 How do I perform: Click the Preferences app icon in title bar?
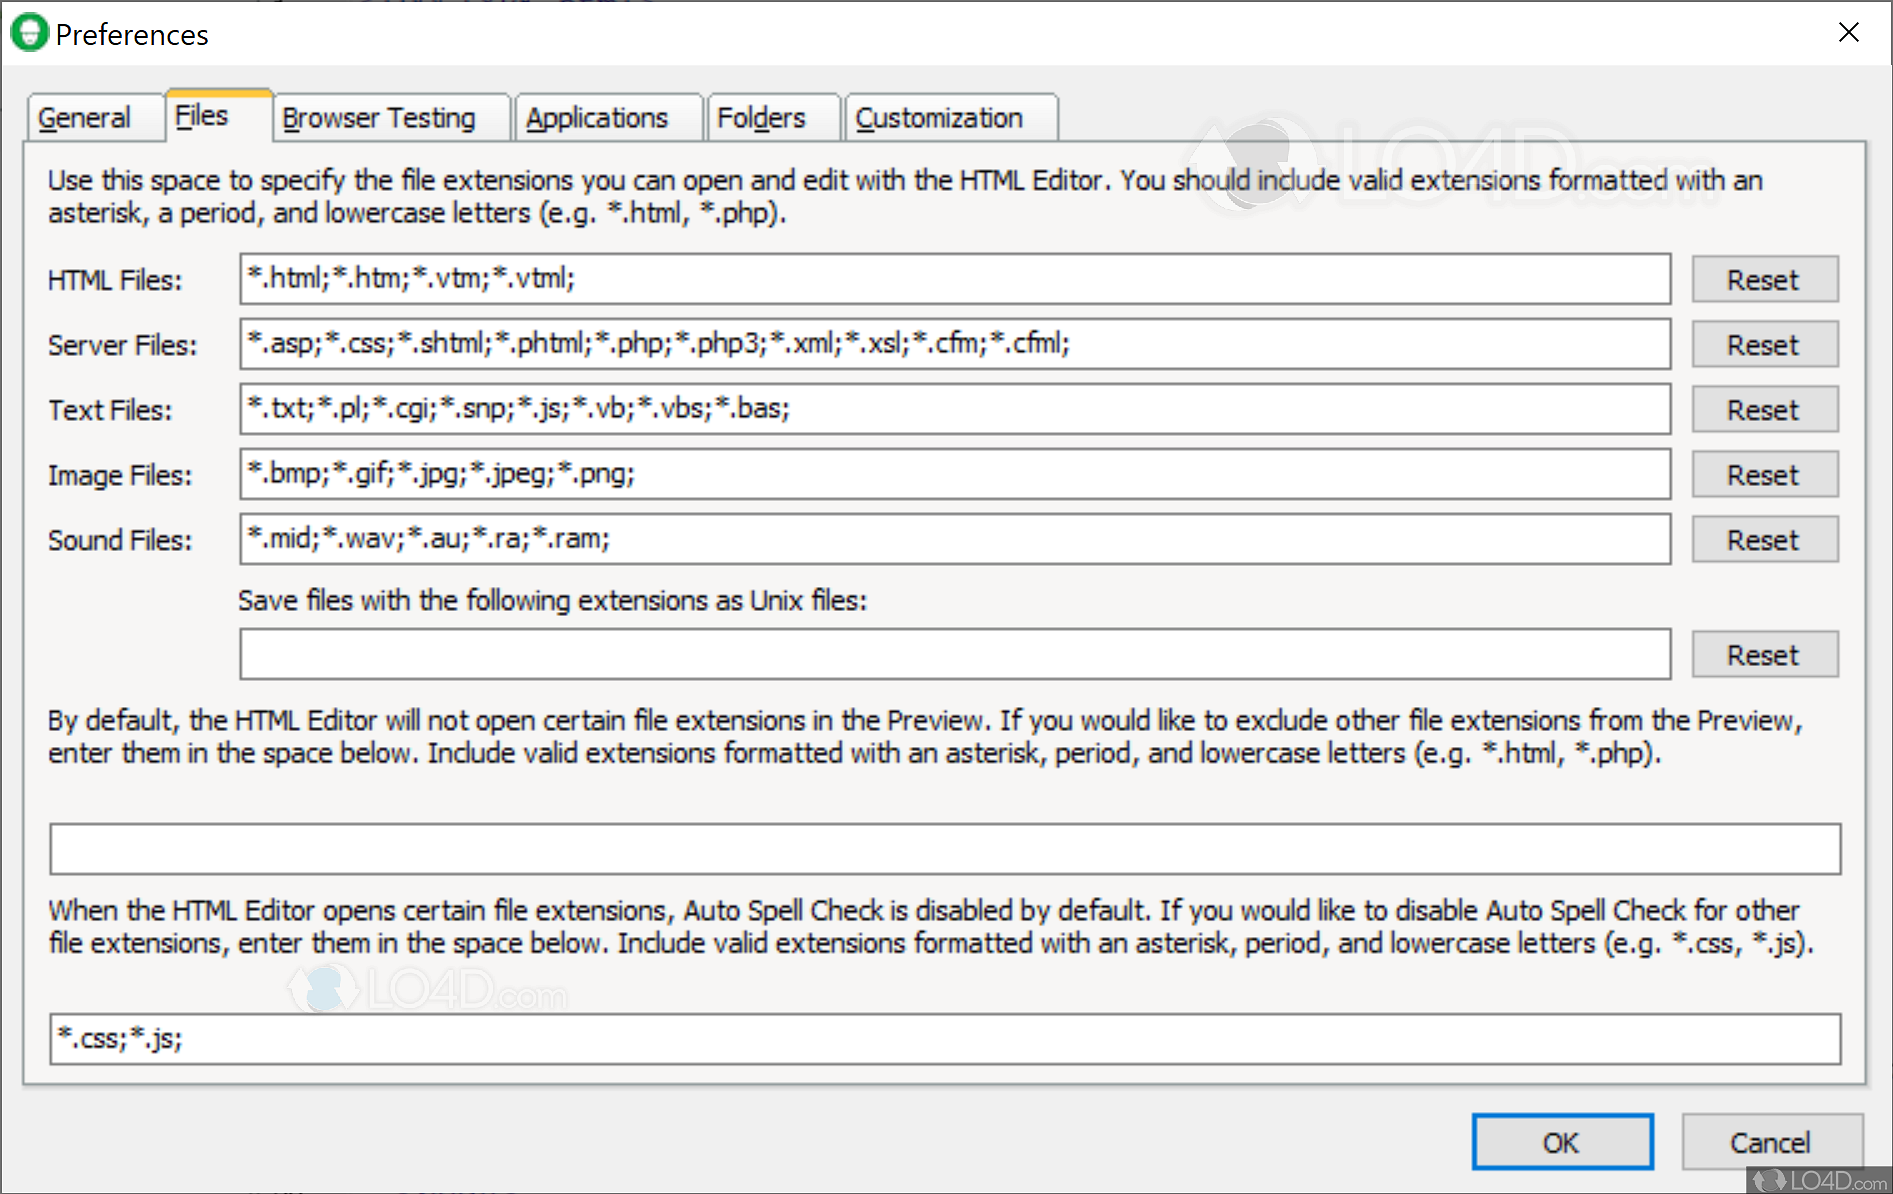click(29, 33)
